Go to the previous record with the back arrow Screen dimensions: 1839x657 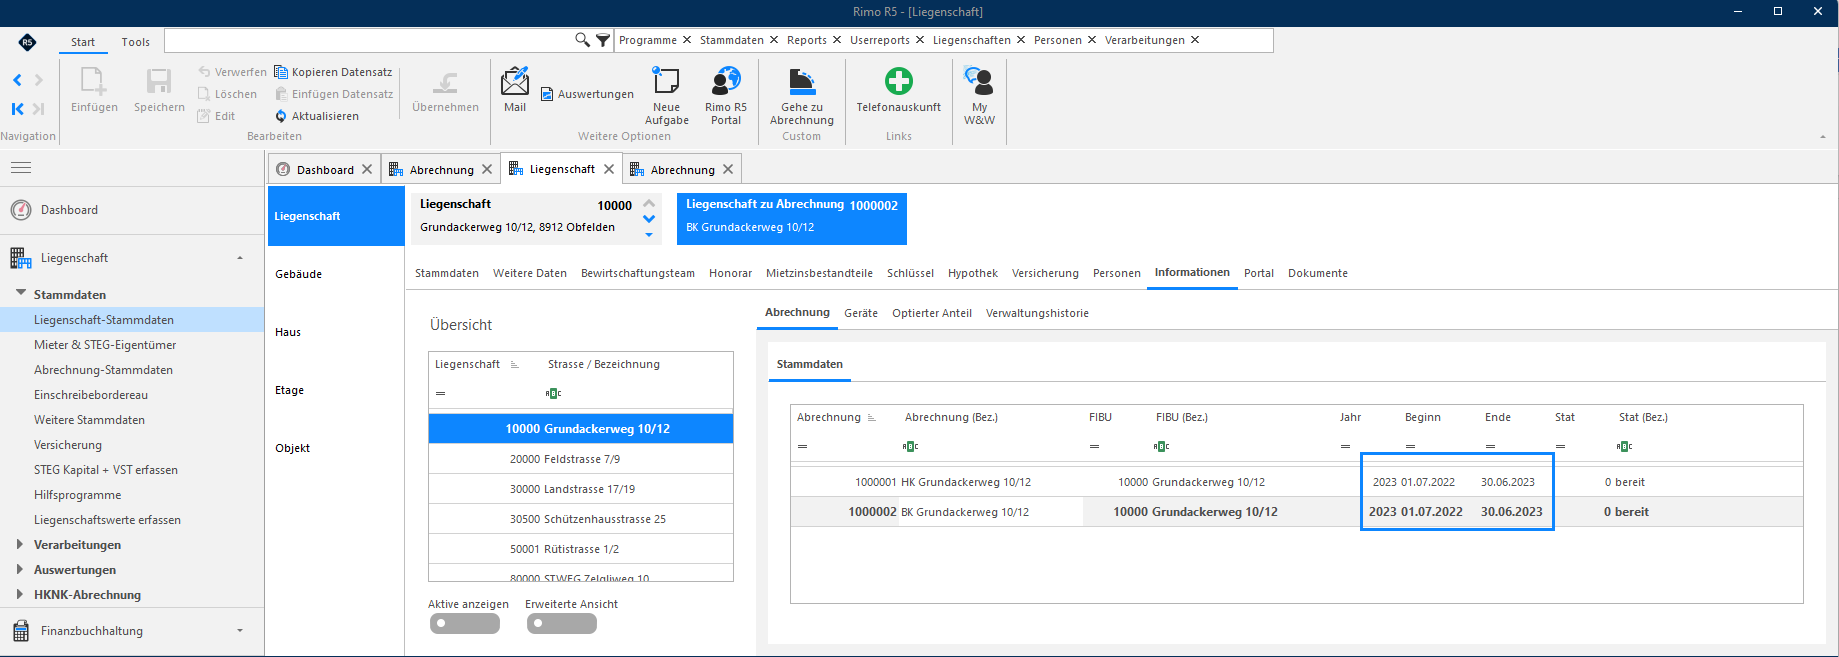[17, 80]
